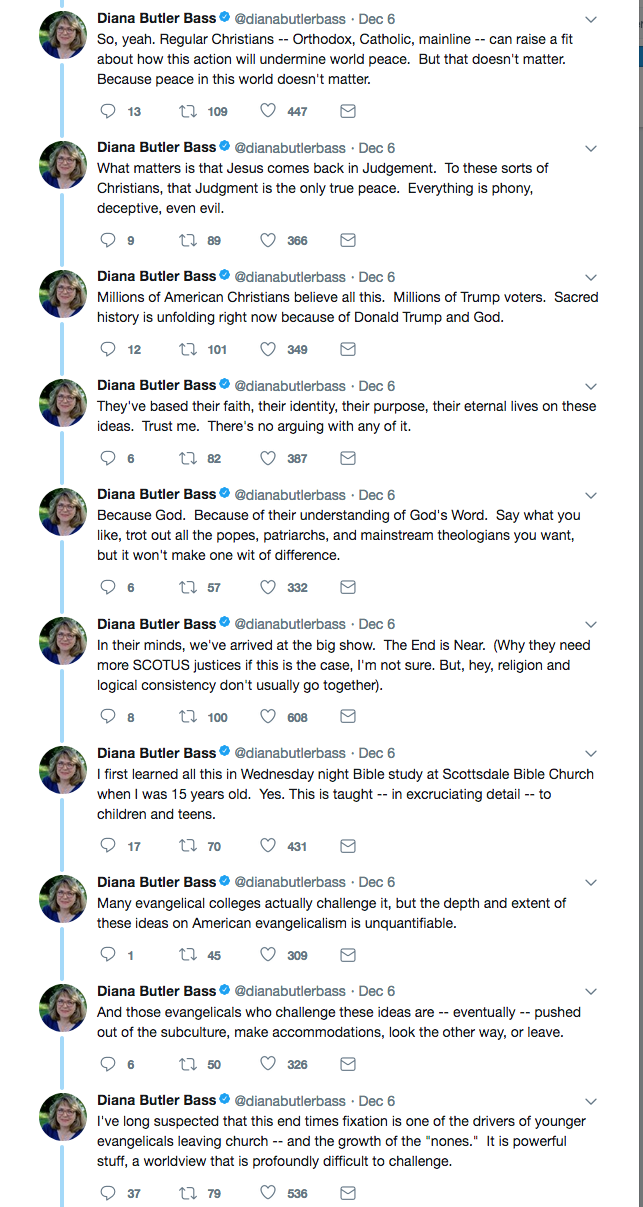Open the dropdown arrow on the 'So, yeah' tweet
The image size is (643, 1207).
pyautogui.click(x=591, y=19)
